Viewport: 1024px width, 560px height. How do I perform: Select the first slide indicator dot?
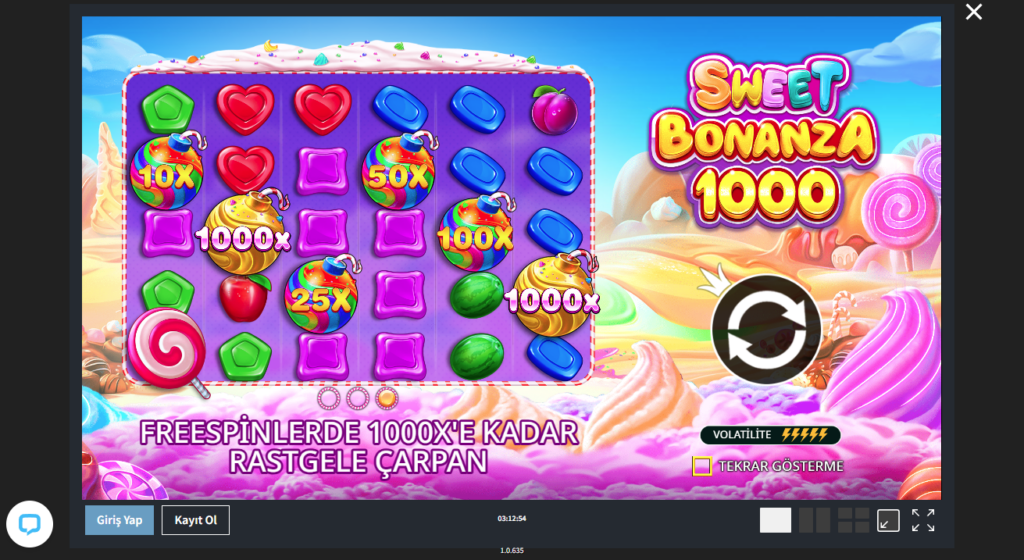coord(328,397)
